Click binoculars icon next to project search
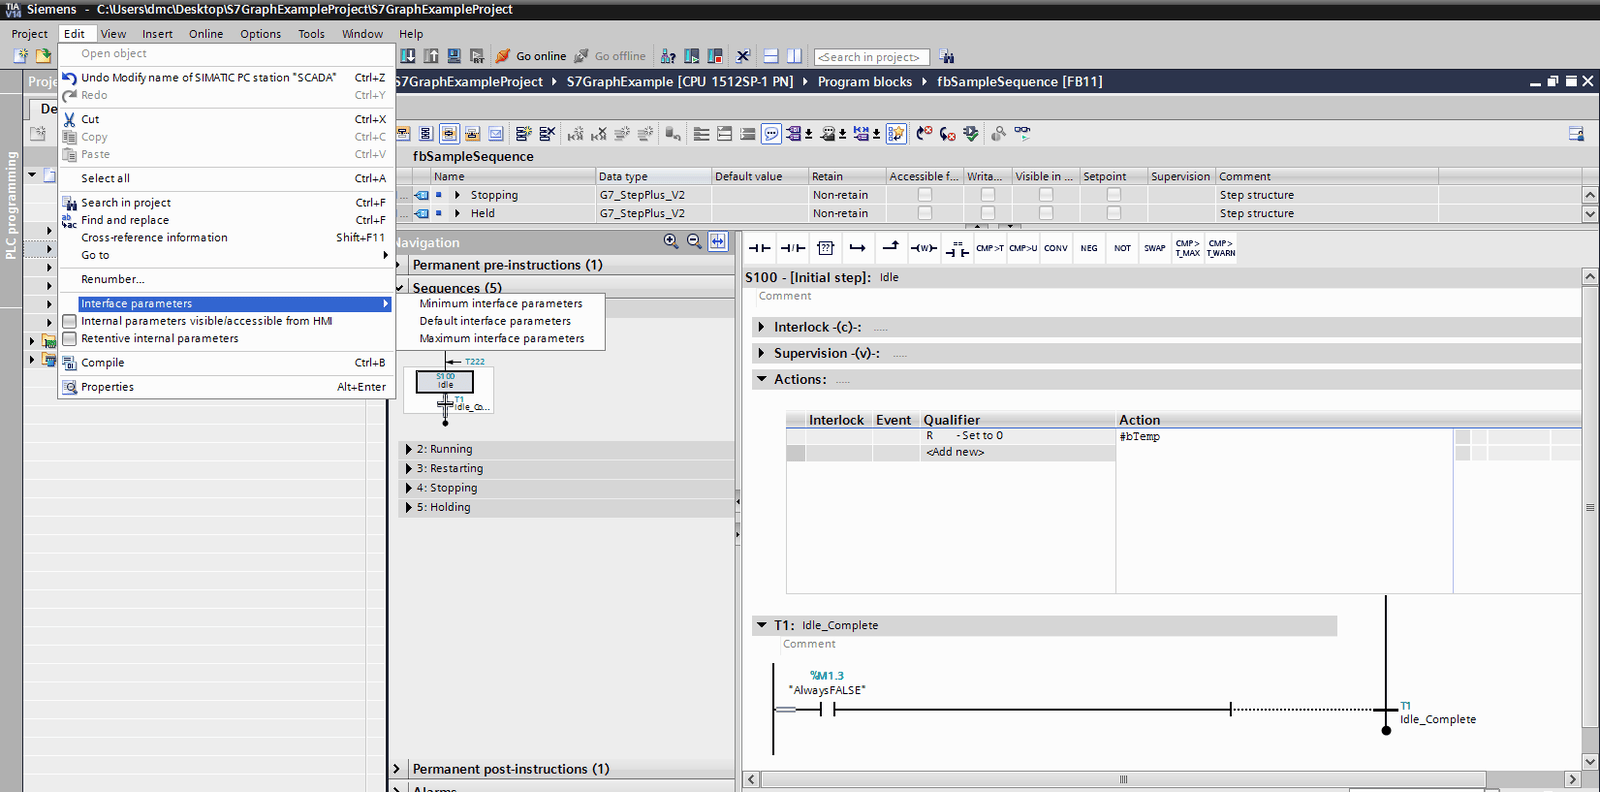1600x792 pixels. click(x=946, y=57)
